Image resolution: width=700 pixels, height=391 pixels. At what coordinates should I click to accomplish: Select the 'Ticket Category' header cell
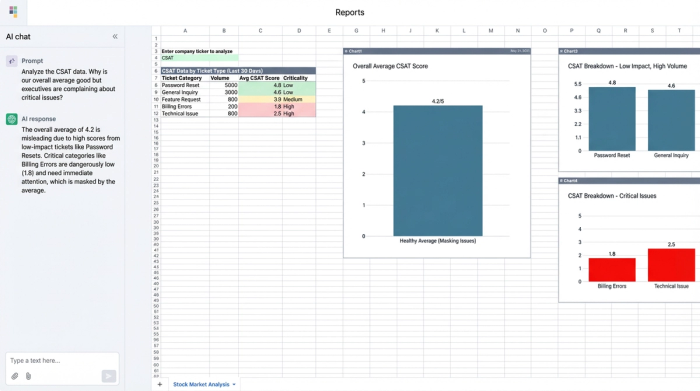(x=185, y=78)
